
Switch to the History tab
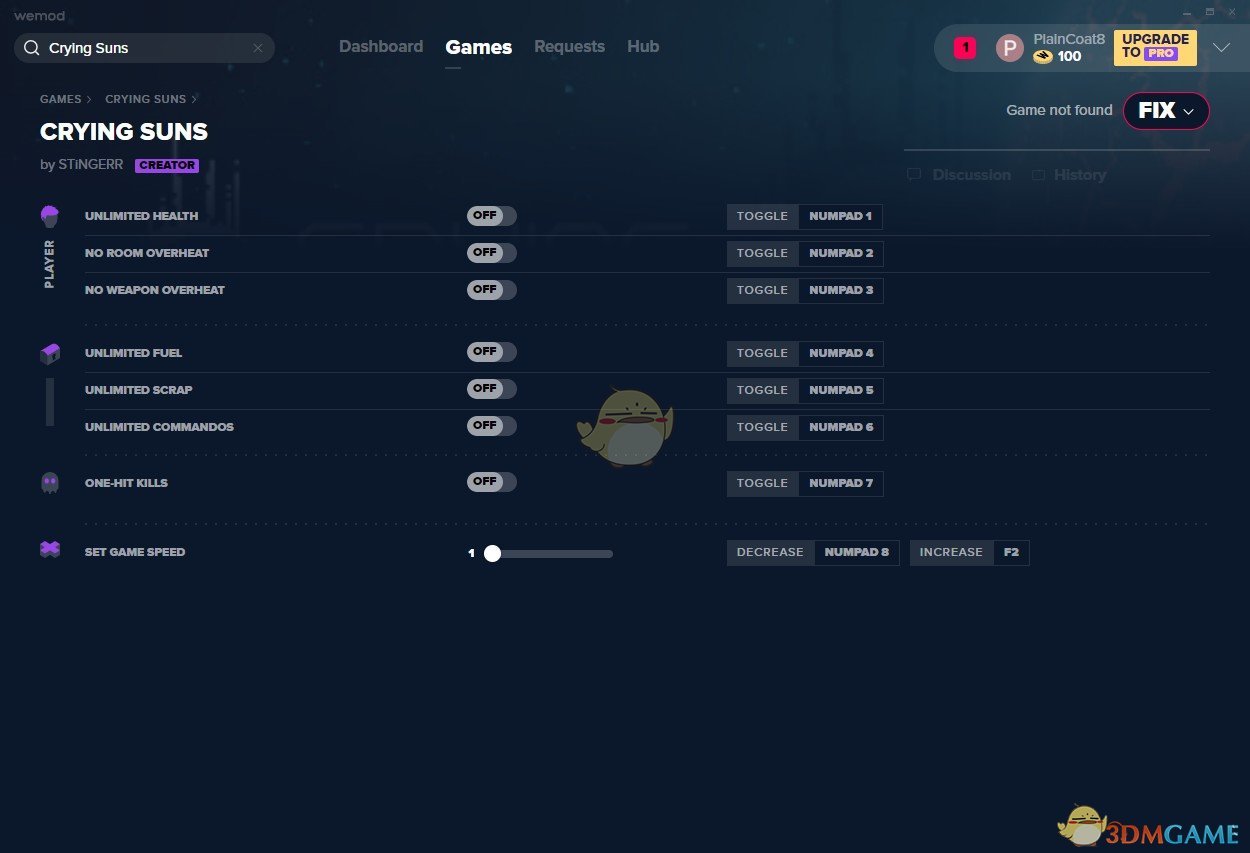(x=1080, y=174)
